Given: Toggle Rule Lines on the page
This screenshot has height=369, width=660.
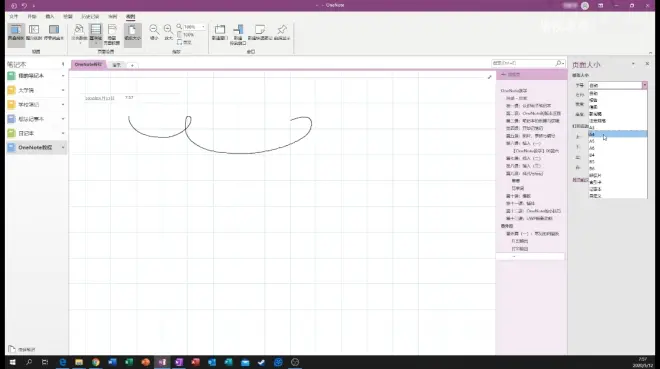Looking at the screenshot, I should (x=96, y=34).
